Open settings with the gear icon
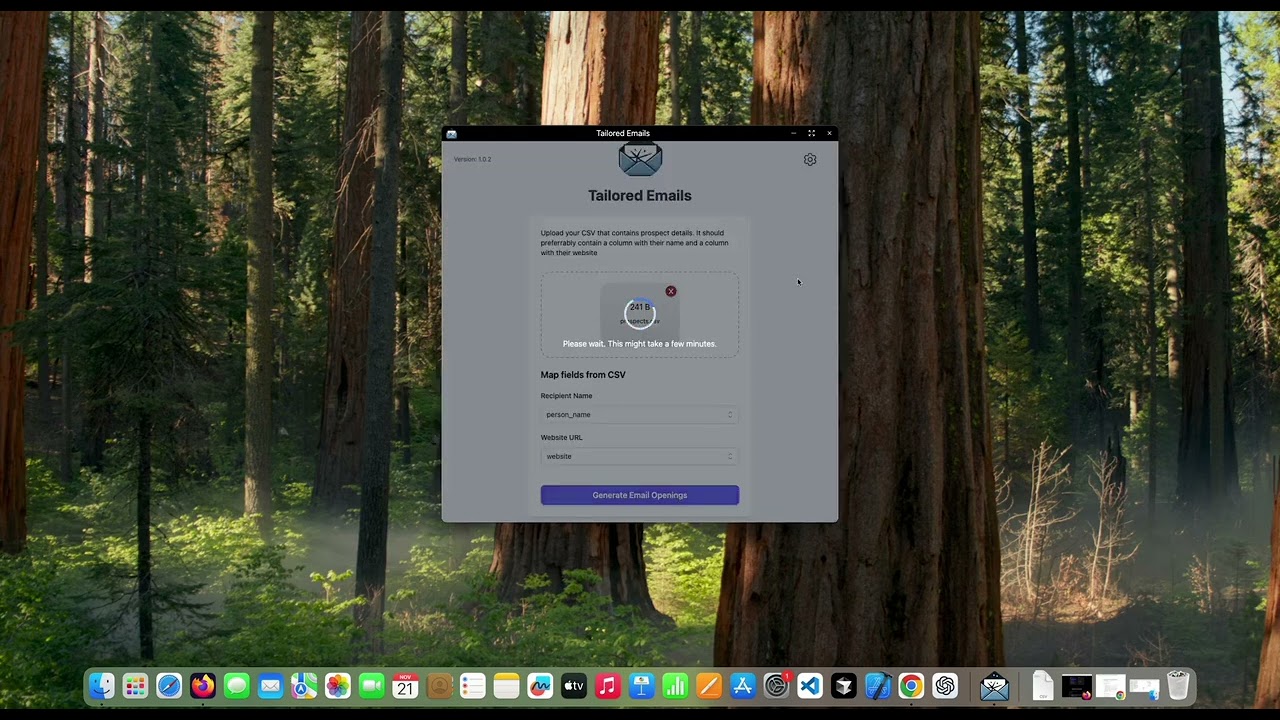Screen dimensions: 1280x720 pos(810,160)
